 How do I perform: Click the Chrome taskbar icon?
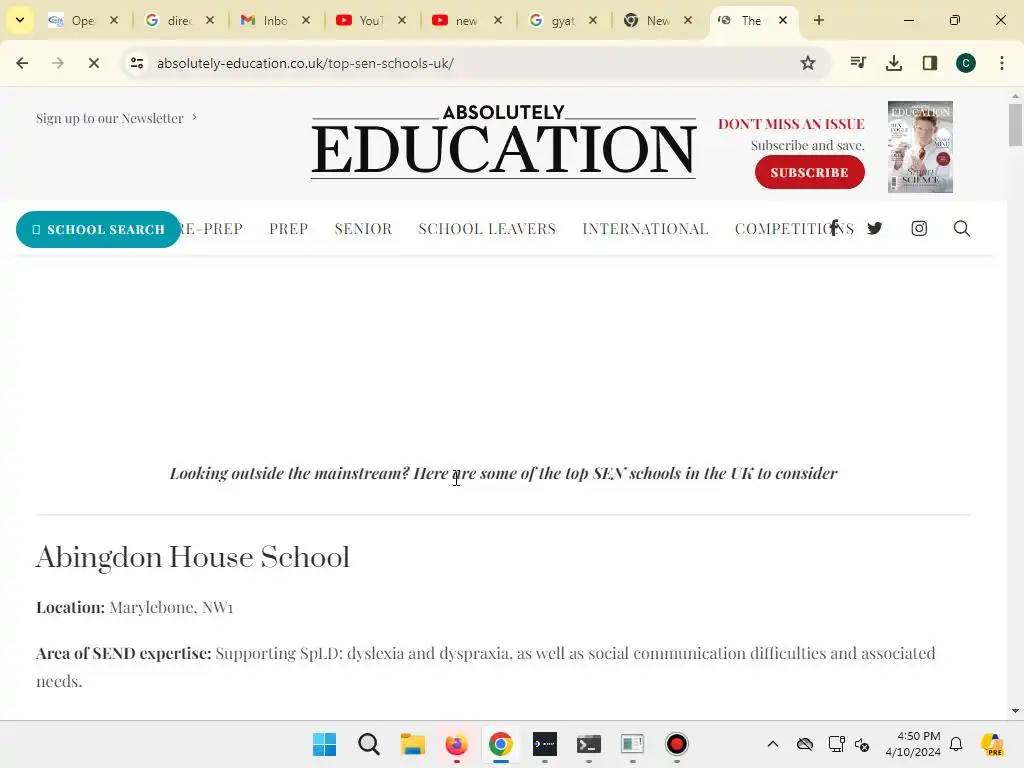point(500,744)
